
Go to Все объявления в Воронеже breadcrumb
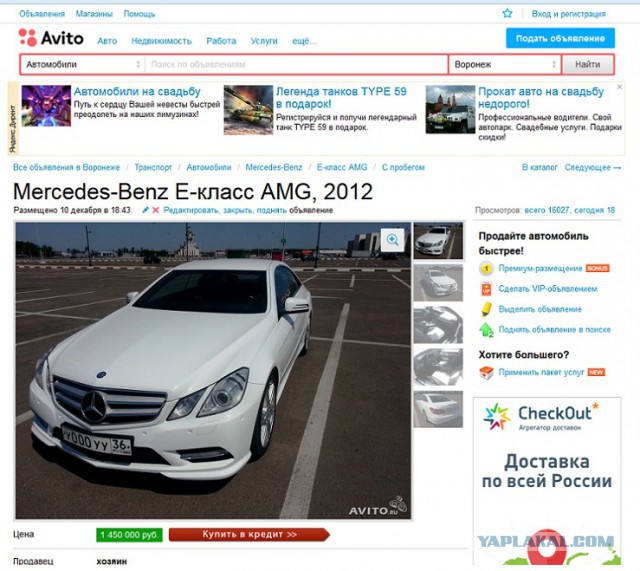[x=67, y=167]
